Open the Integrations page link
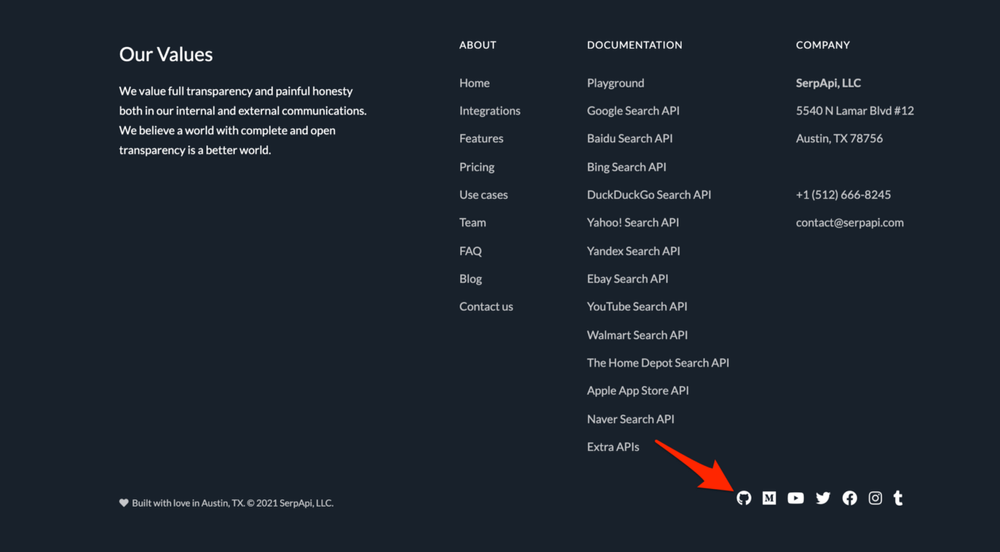Viewport: 1000px width, 552px height. [489, 111]
